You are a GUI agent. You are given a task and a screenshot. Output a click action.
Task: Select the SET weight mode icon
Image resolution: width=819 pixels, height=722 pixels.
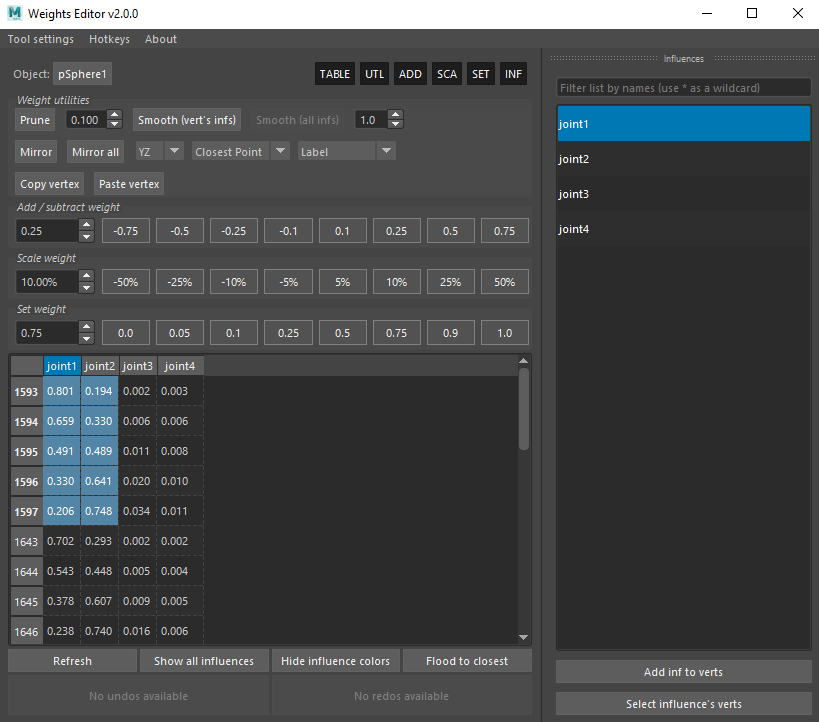(x=480, y=73)
